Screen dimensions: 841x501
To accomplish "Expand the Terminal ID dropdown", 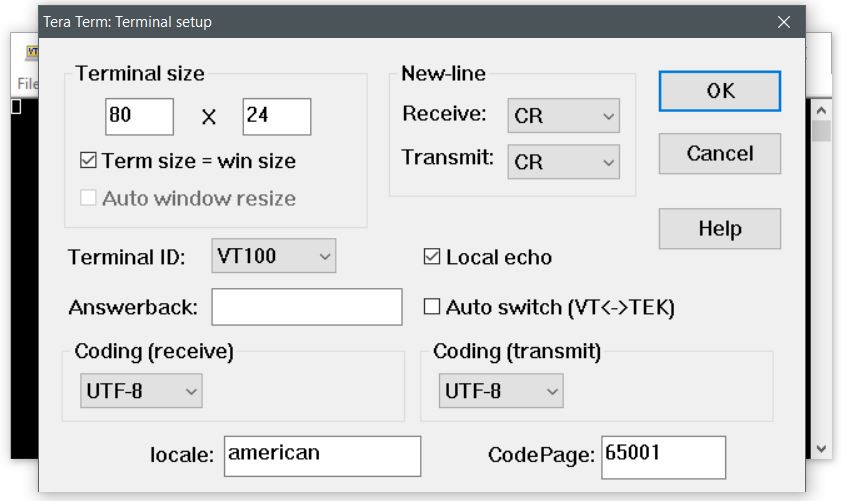I will coord(274,256).
